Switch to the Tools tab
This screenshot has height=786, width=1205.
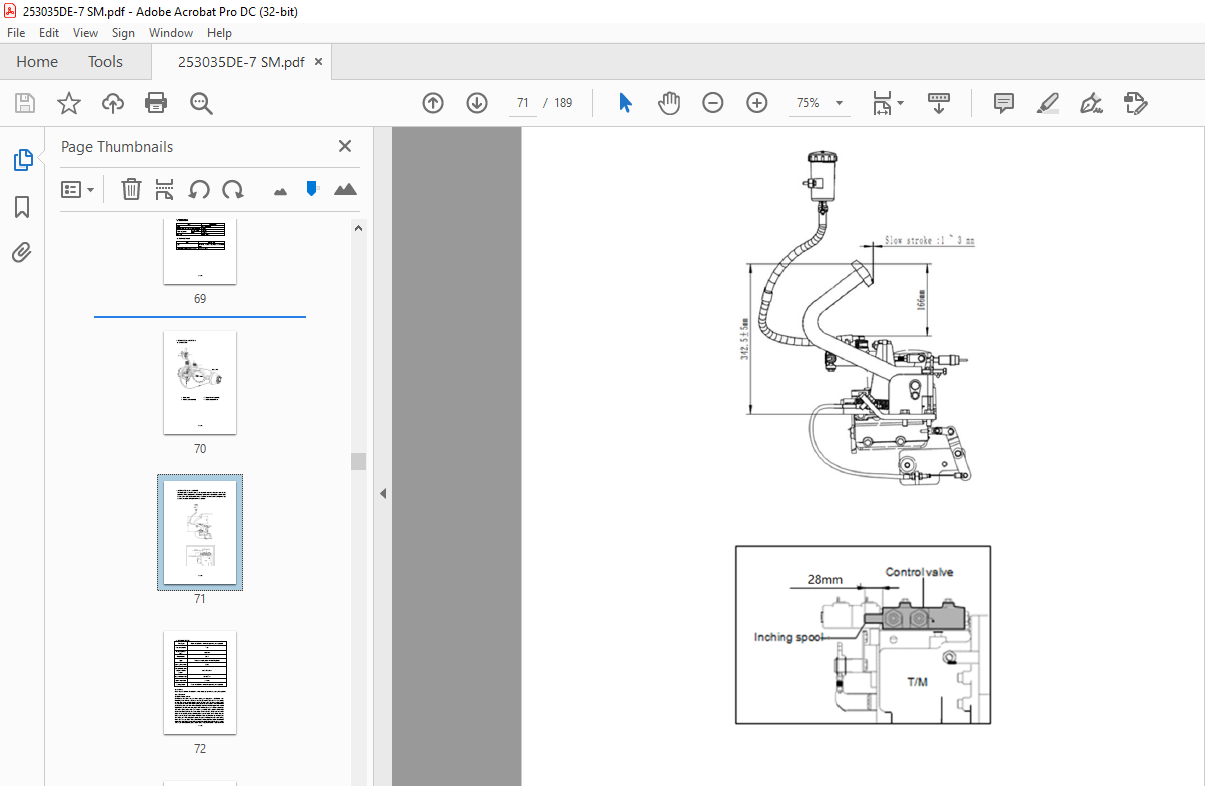pyautogui.click(x=105, y=62)
